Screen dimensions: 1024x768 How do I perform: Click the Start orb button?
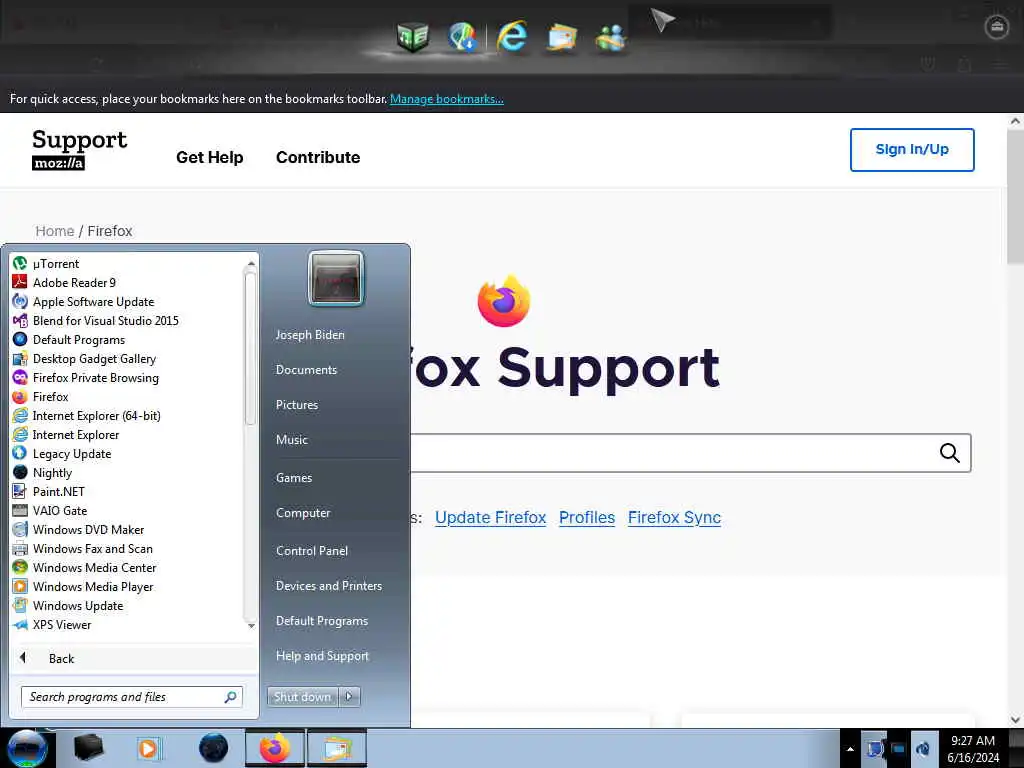point(27,748)
